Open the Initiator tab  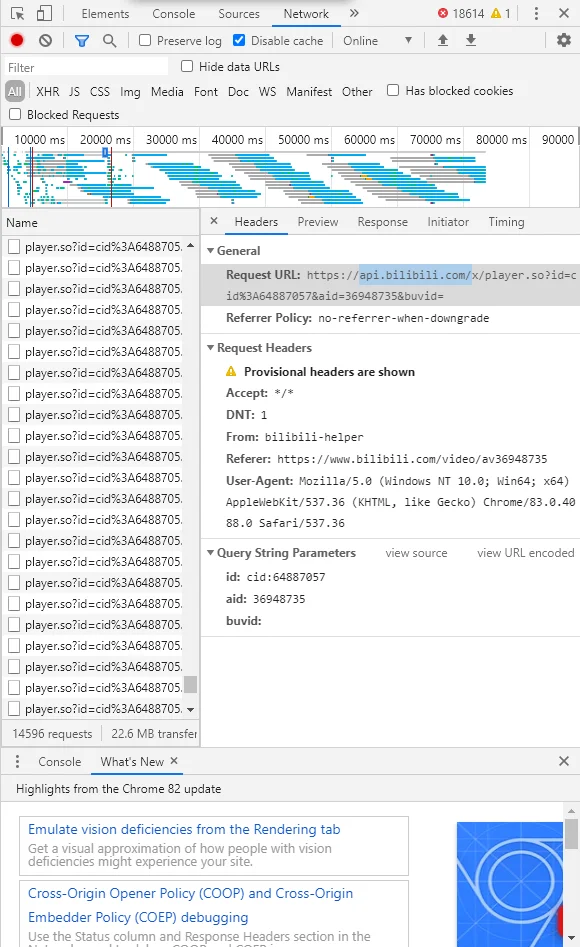pos(448,222)
